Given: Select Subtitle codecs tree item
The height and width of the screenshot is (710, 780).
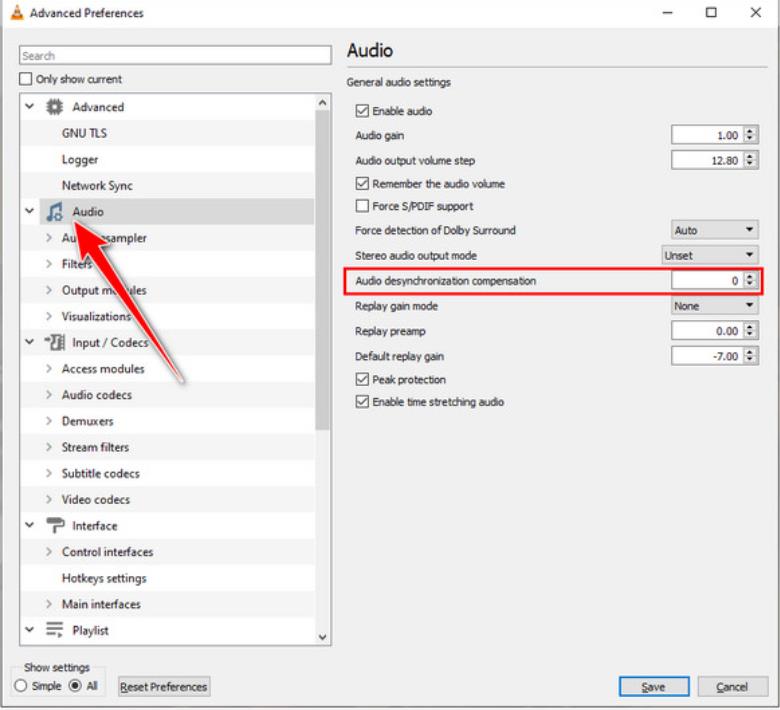Looking at the screenshot, I should pyautogui.click(x=100, y=473).
